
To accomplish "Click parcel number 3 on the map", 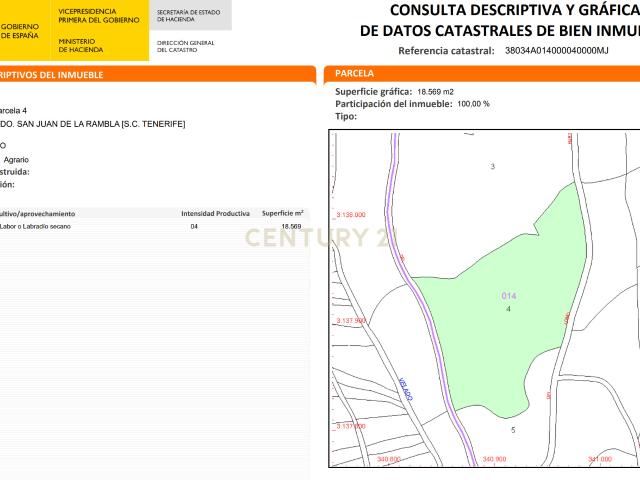I will coord(493,166).
